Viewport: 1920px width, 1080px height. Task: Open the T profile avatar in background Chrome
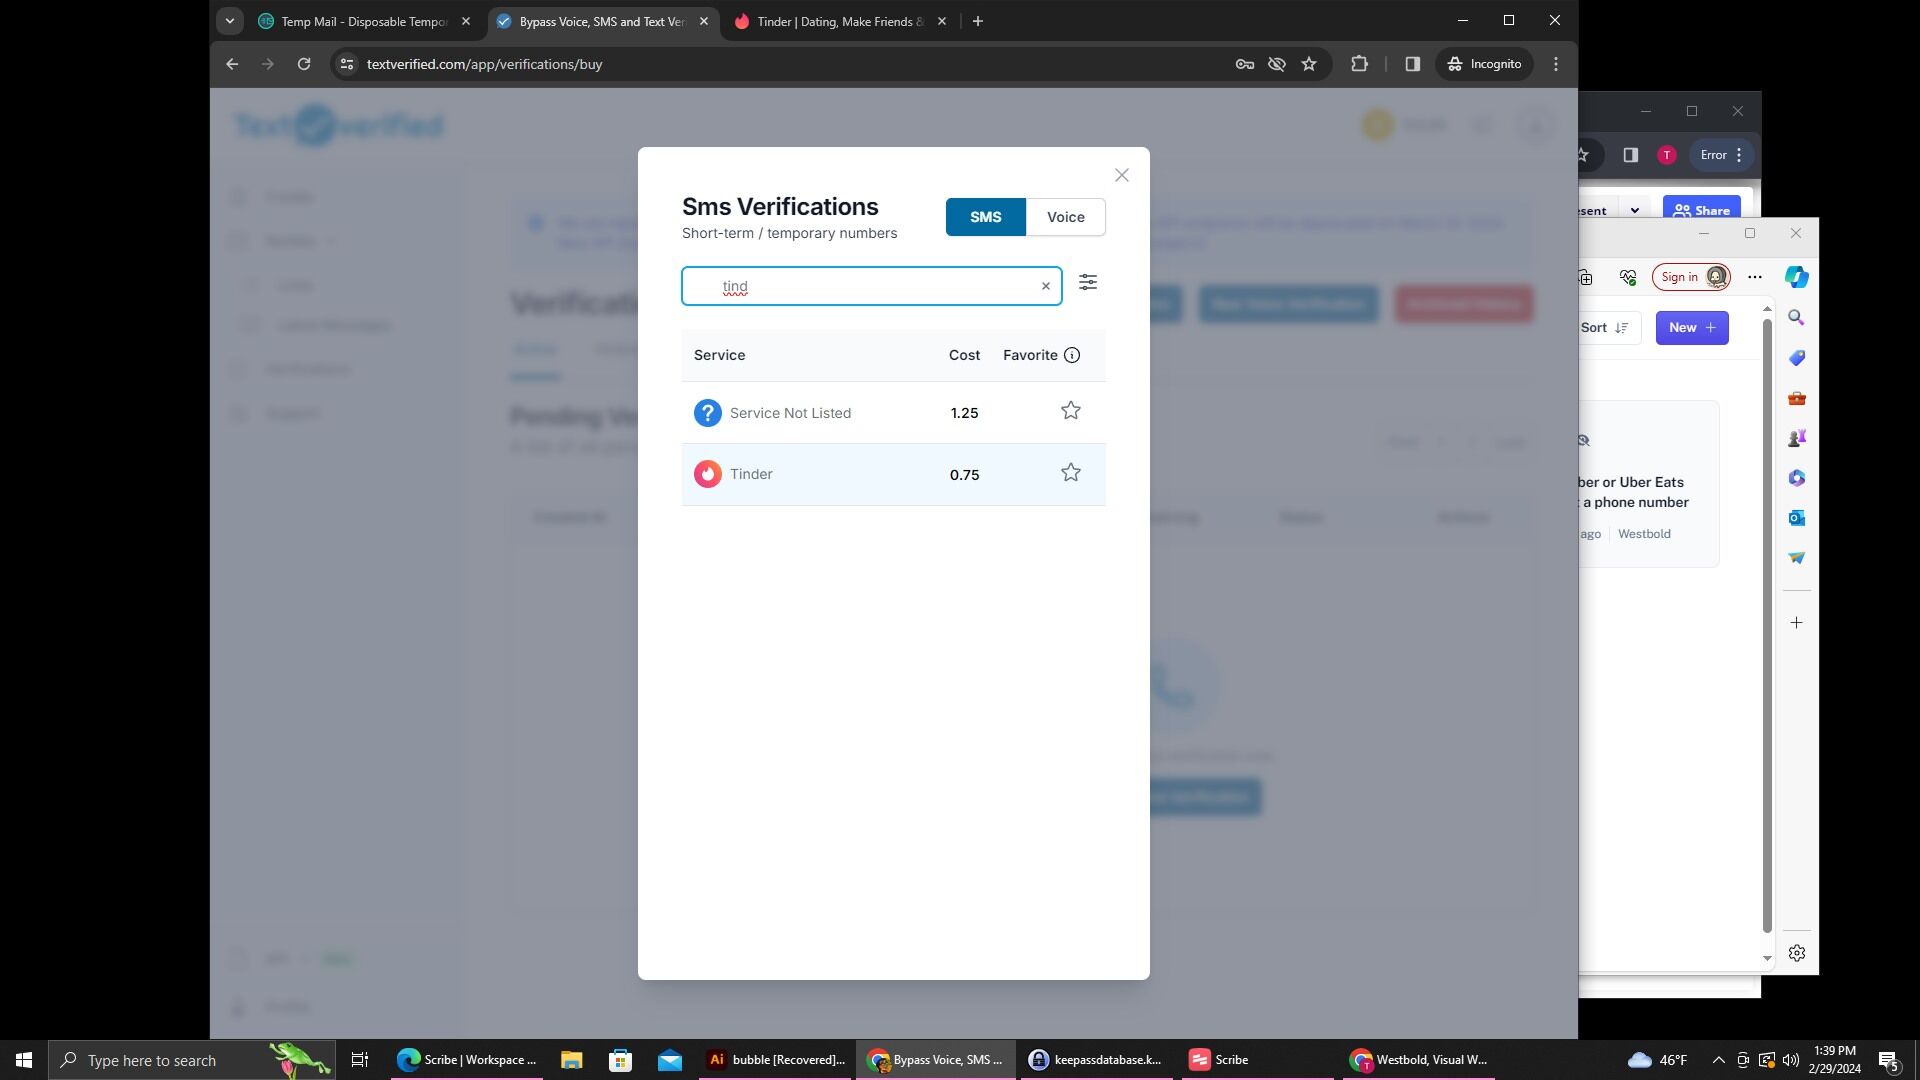click(x=1666, y=155)
